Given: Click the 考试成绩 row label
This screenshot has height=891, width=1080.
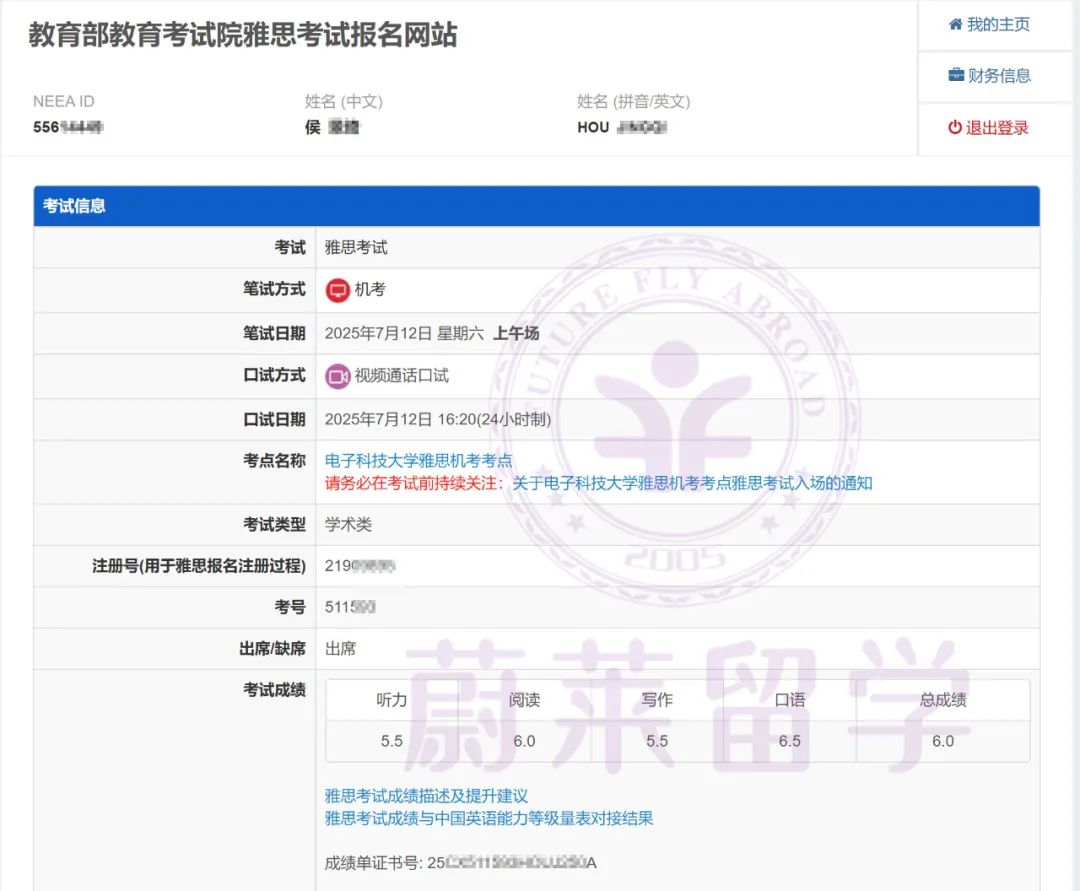Looking at the screenshot, I should coord(274,690).
